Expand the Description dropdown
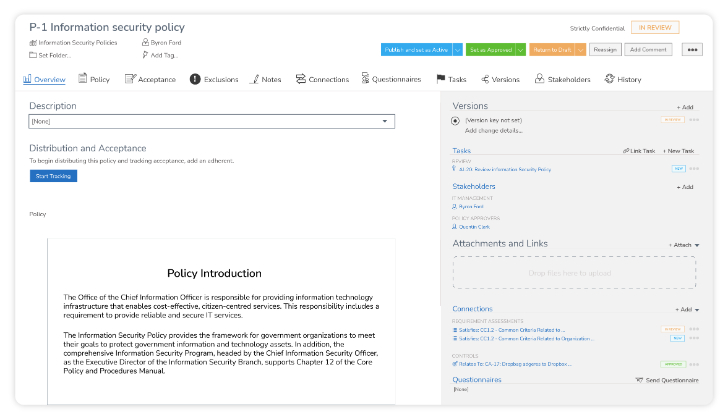This screenshot has height=412, width=728. (x=385, y=122)
